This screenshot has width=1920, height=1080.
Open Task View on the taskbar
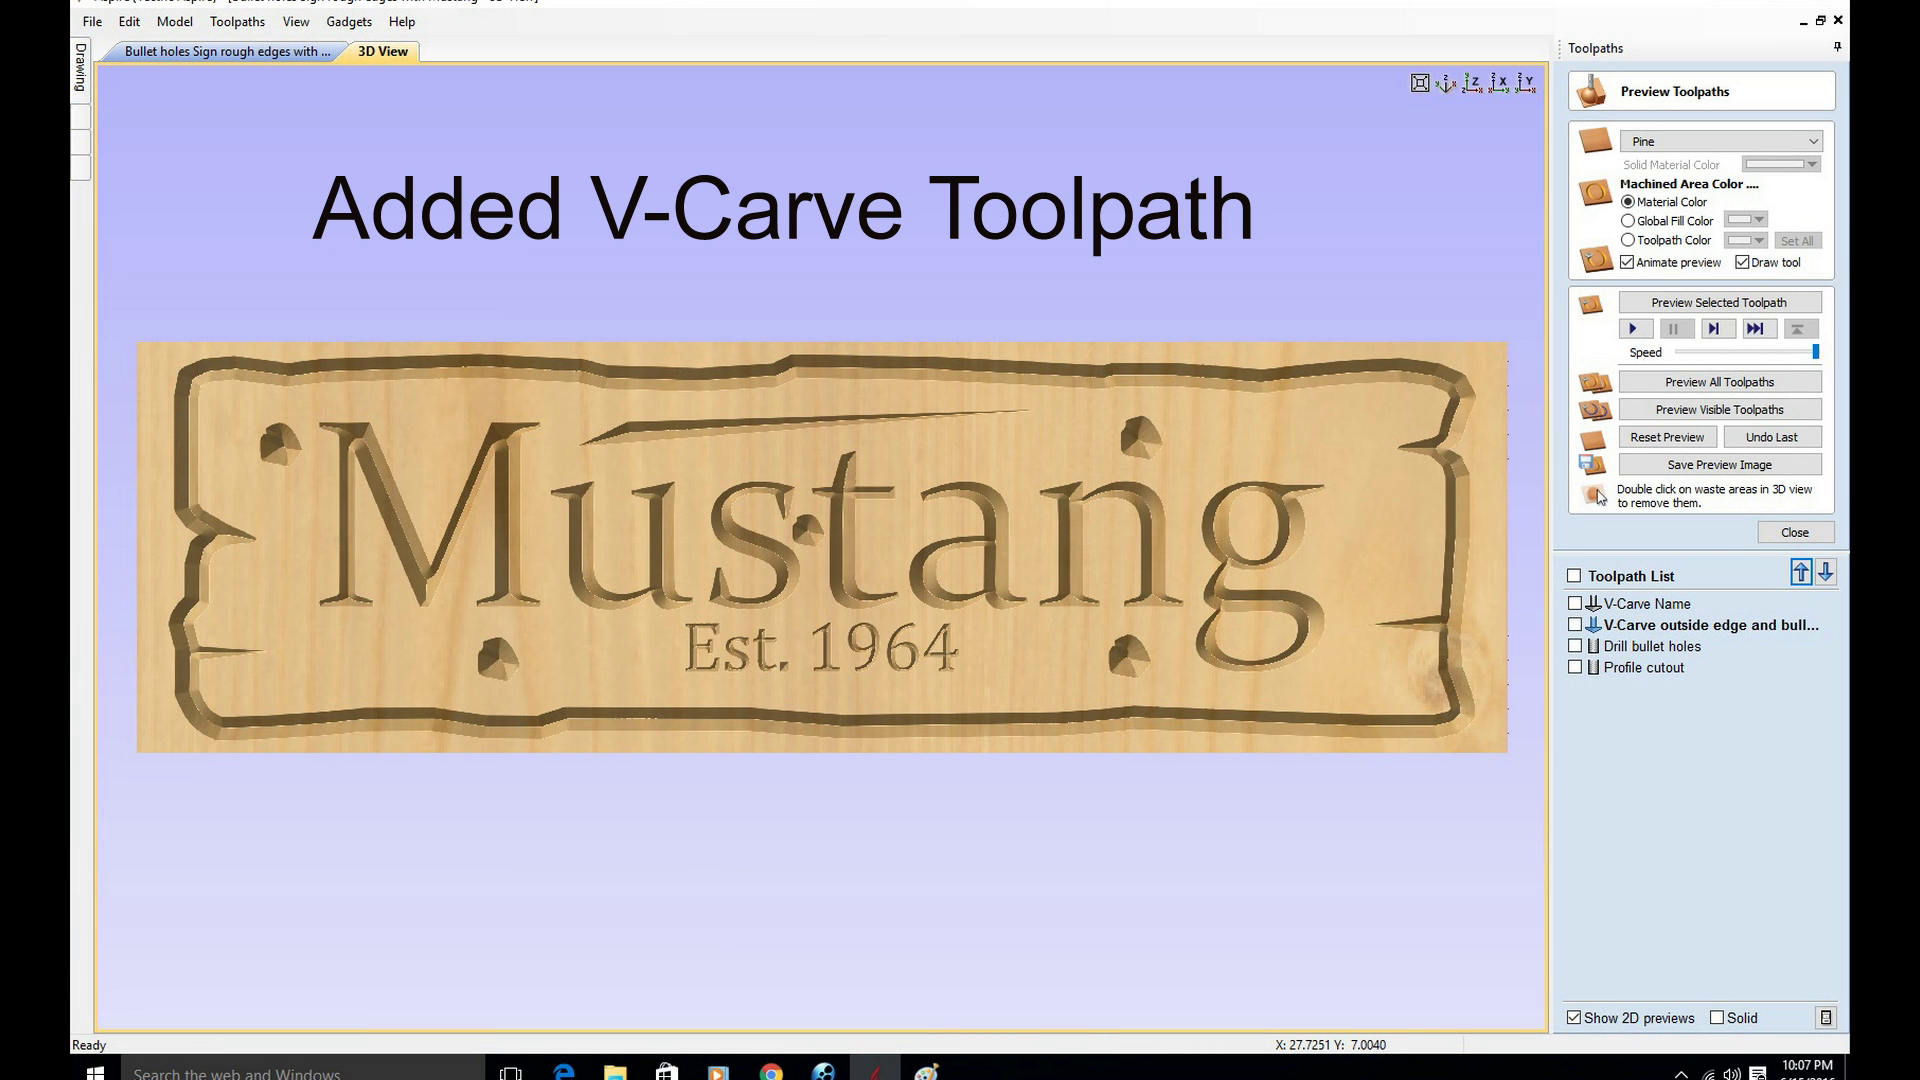[511, 1072]
